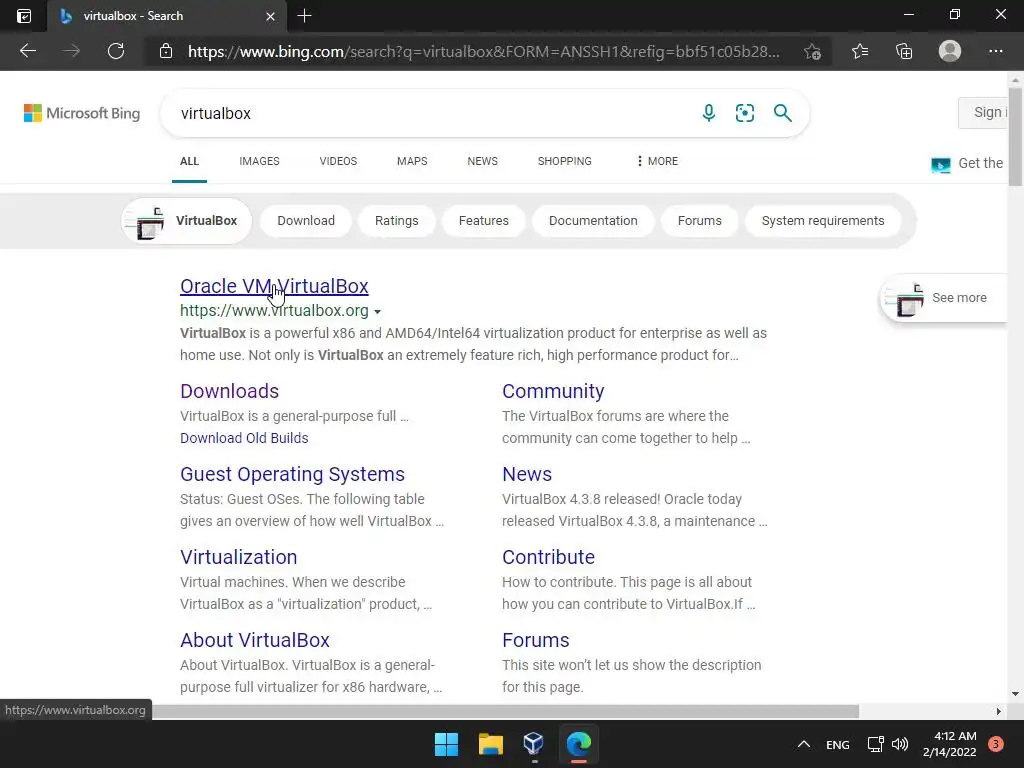
Task: Click the System requirements filter chip
Action: pyautogui.click(x=823, y=221)
